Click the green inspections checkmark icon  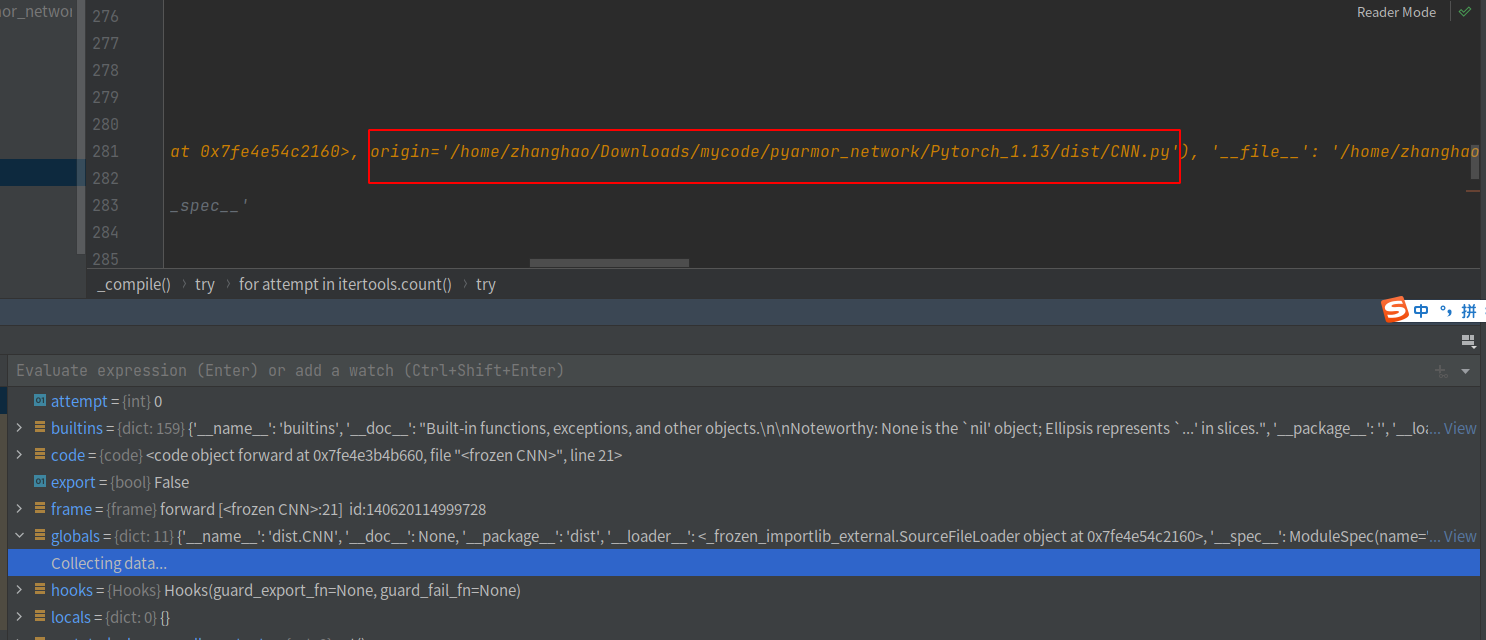1464,12
